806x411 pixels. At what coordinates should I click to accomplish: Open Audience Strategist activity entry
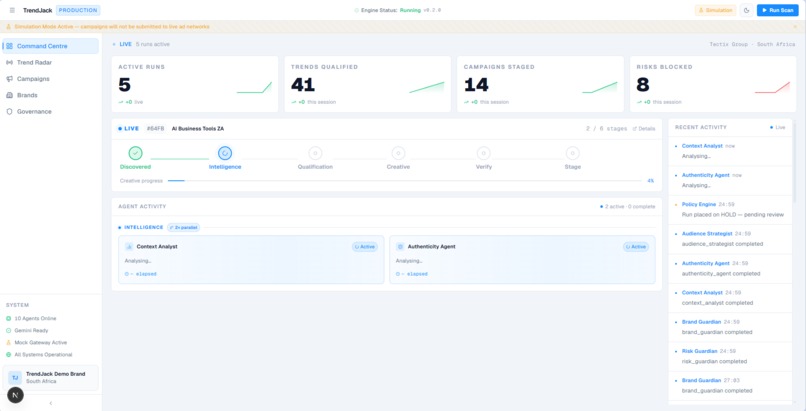[x=730, y=239]
